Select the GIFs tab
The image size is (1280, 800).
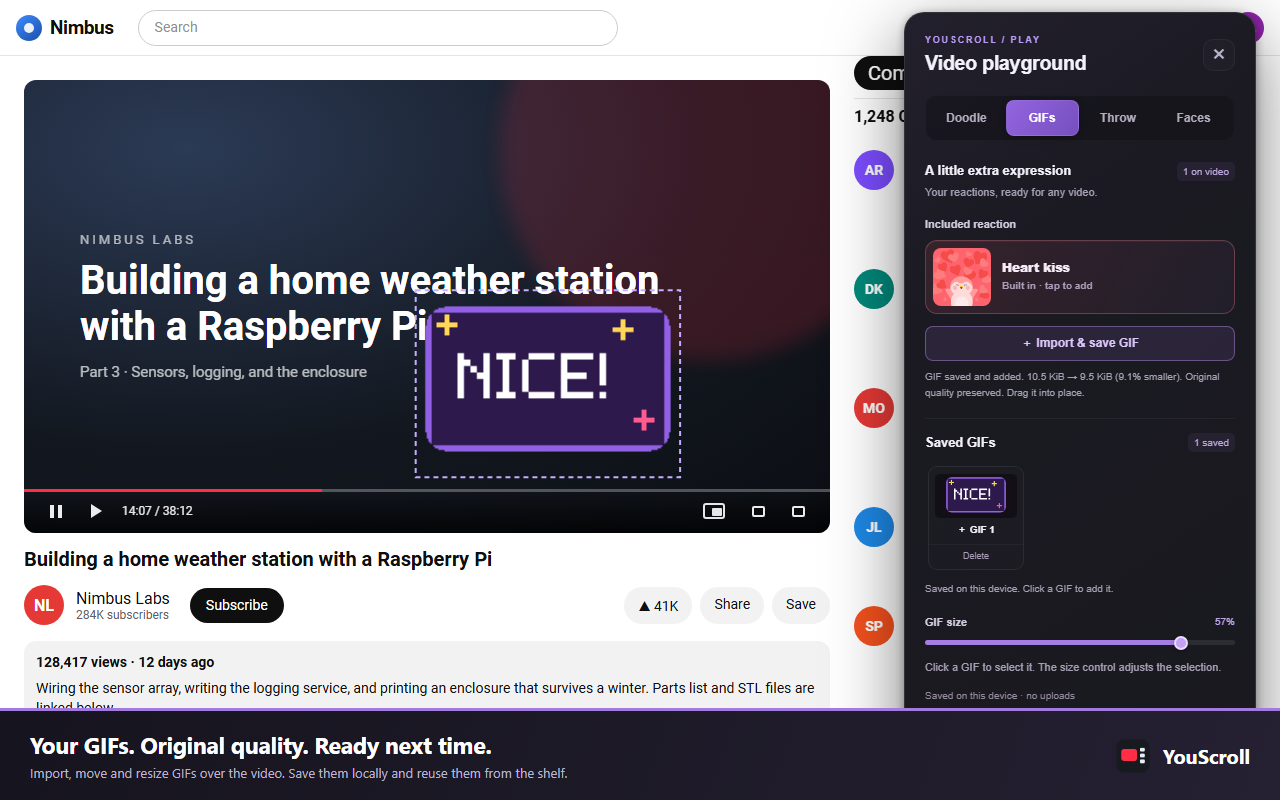pyautogui.click(x=1042, y=118)
